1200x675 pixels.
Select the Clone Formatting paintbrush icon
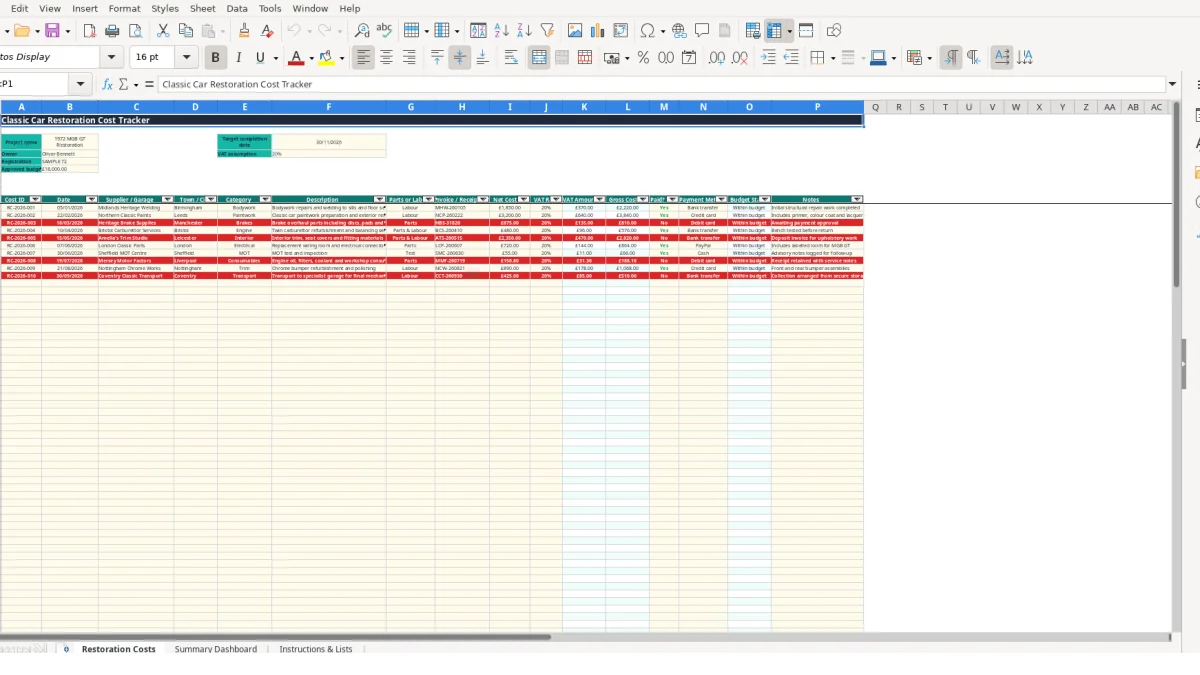244,31
